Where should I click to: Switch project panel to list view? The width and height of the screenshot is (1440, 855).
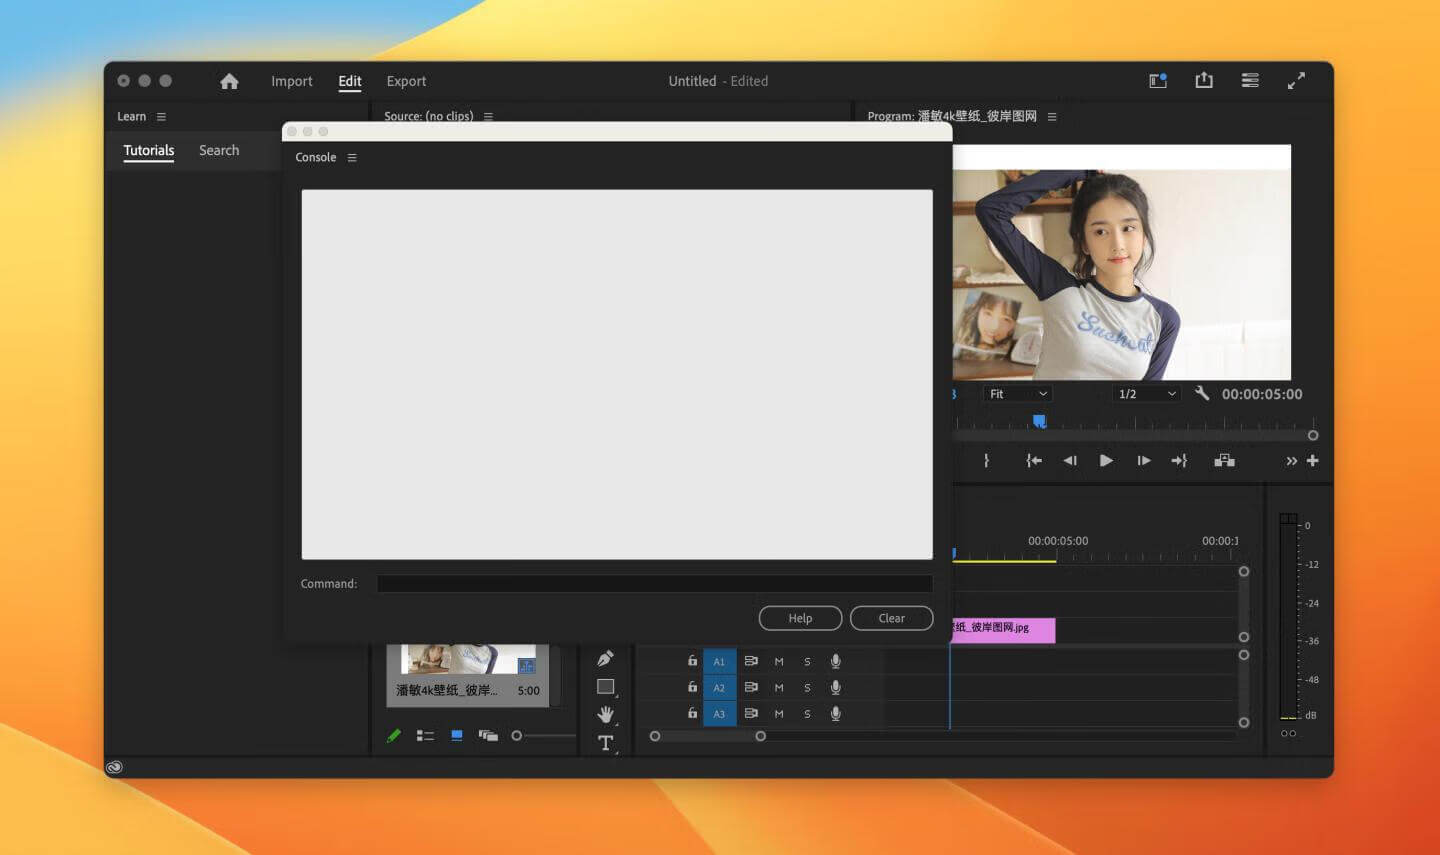(x=425, y=736)
